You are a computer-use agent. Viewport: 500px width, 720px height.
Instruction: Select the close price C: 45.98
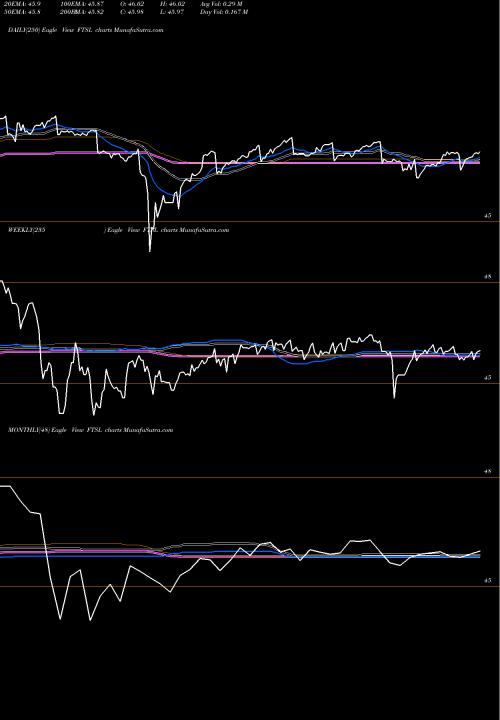tap(132, 12)
